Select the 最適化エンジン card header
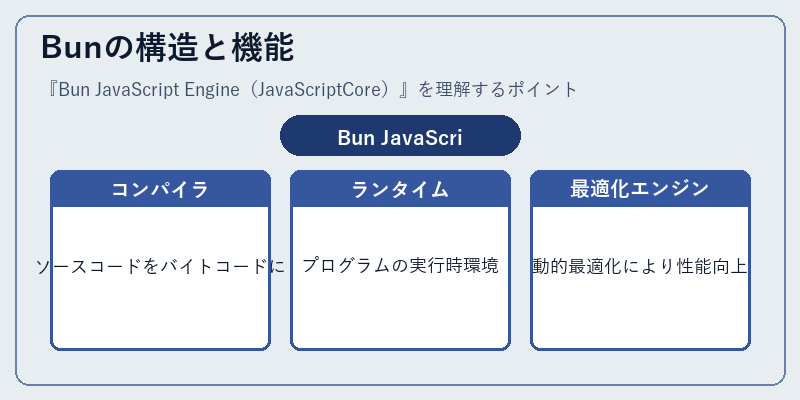 point(640,189)
